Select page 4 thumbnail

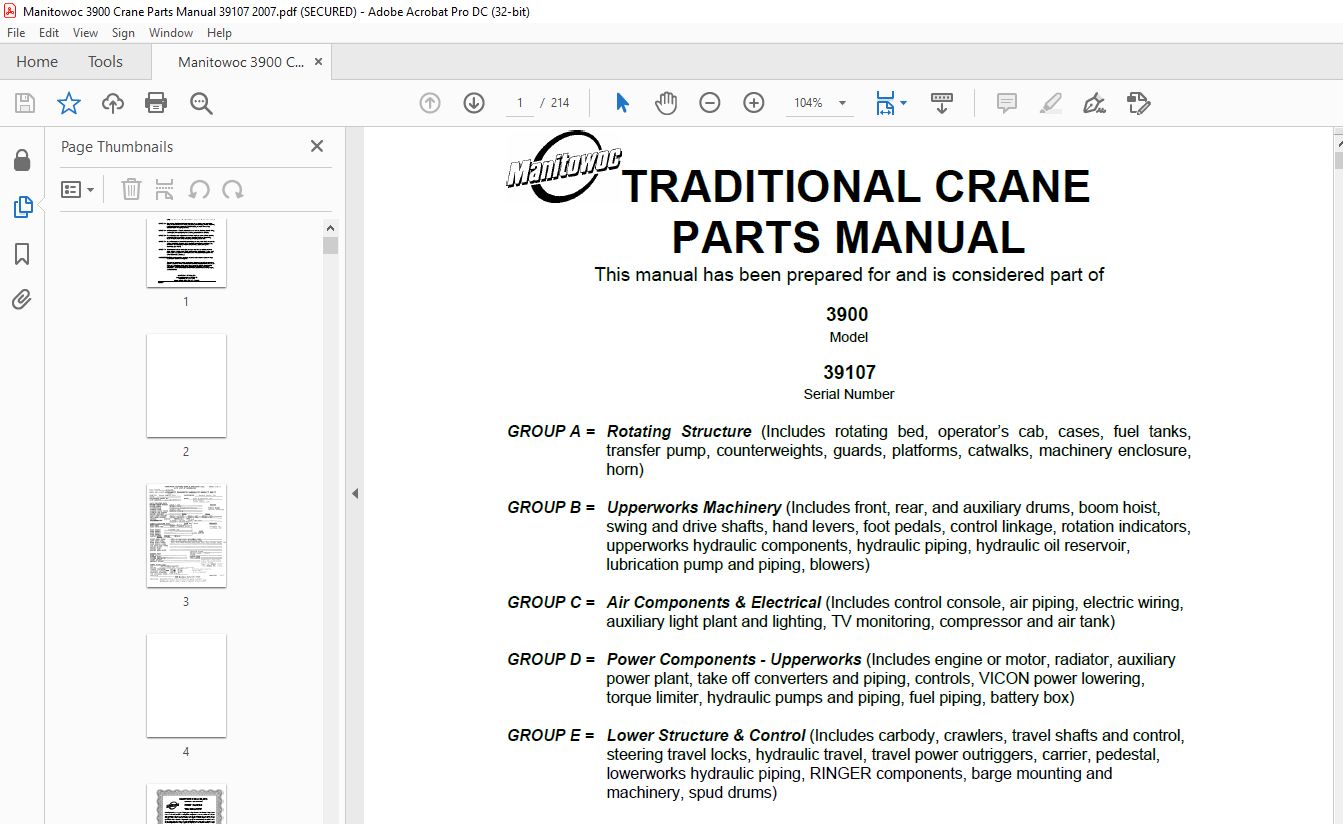coord(186,685)
